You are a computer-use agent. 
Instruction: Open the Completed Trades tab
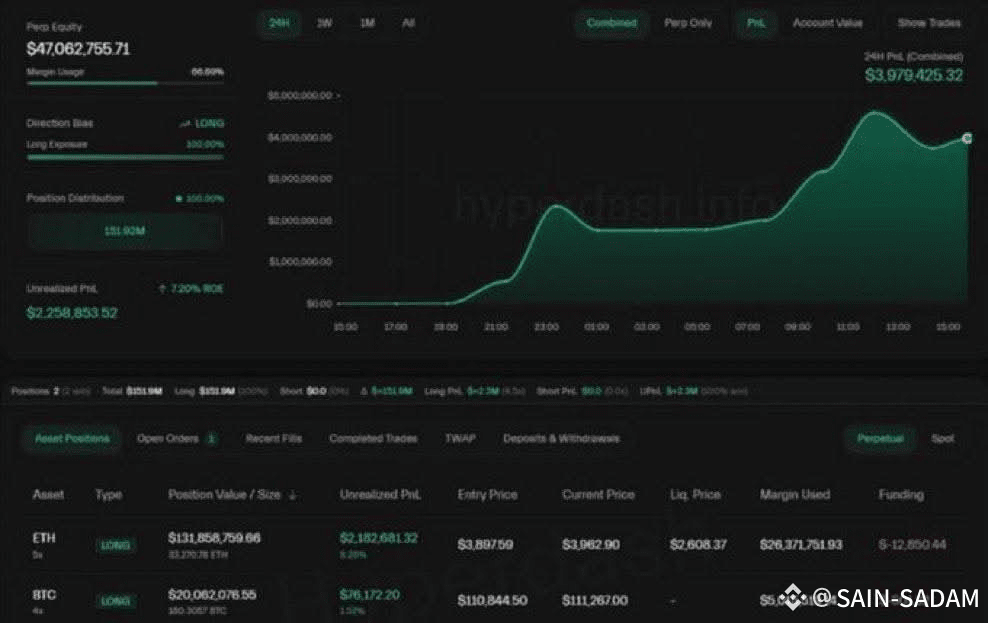[373, 438]
